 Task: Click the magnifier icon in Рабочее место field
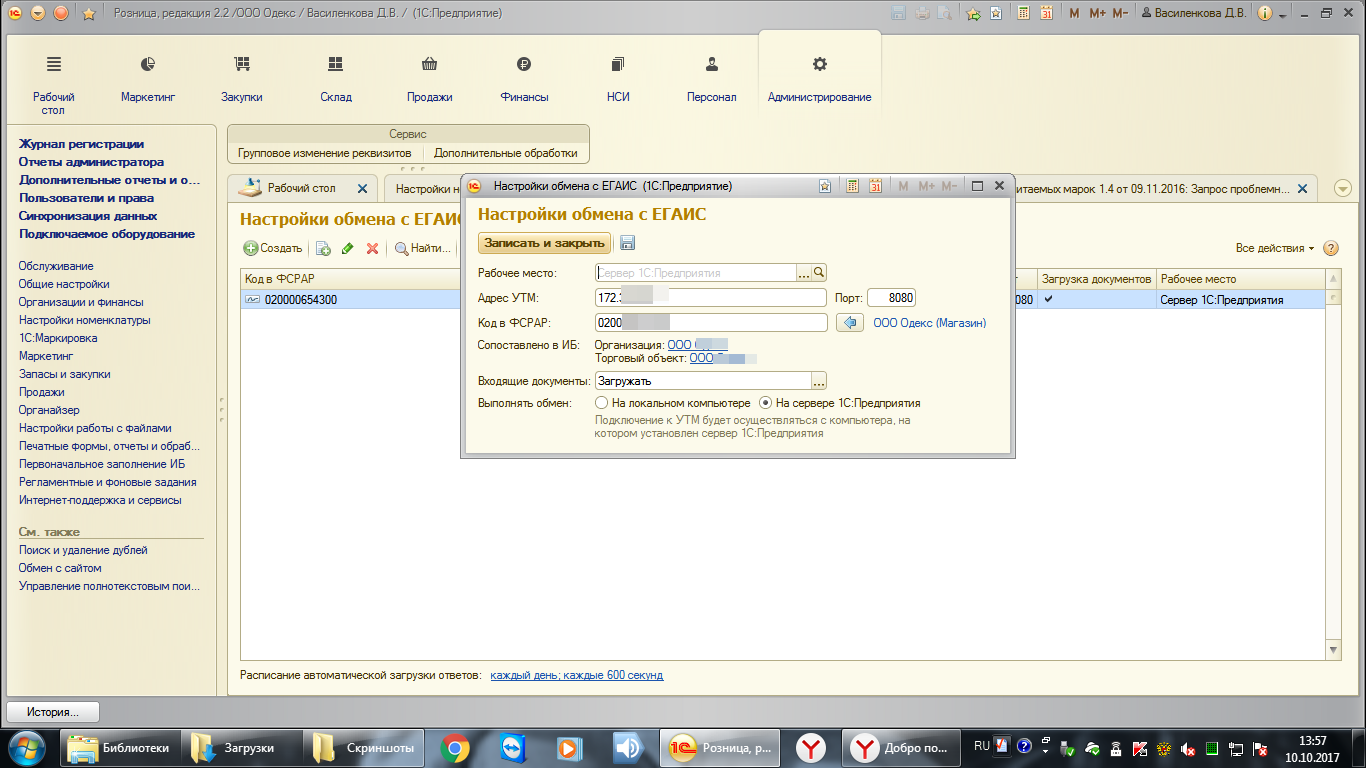pos(818,272)
